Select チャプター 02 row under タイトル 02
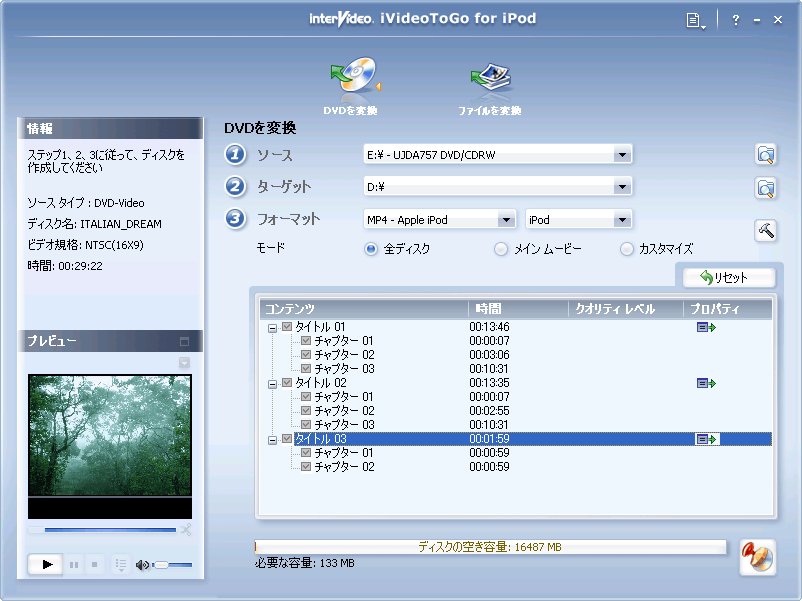802x601 pixels. [344, 411]
